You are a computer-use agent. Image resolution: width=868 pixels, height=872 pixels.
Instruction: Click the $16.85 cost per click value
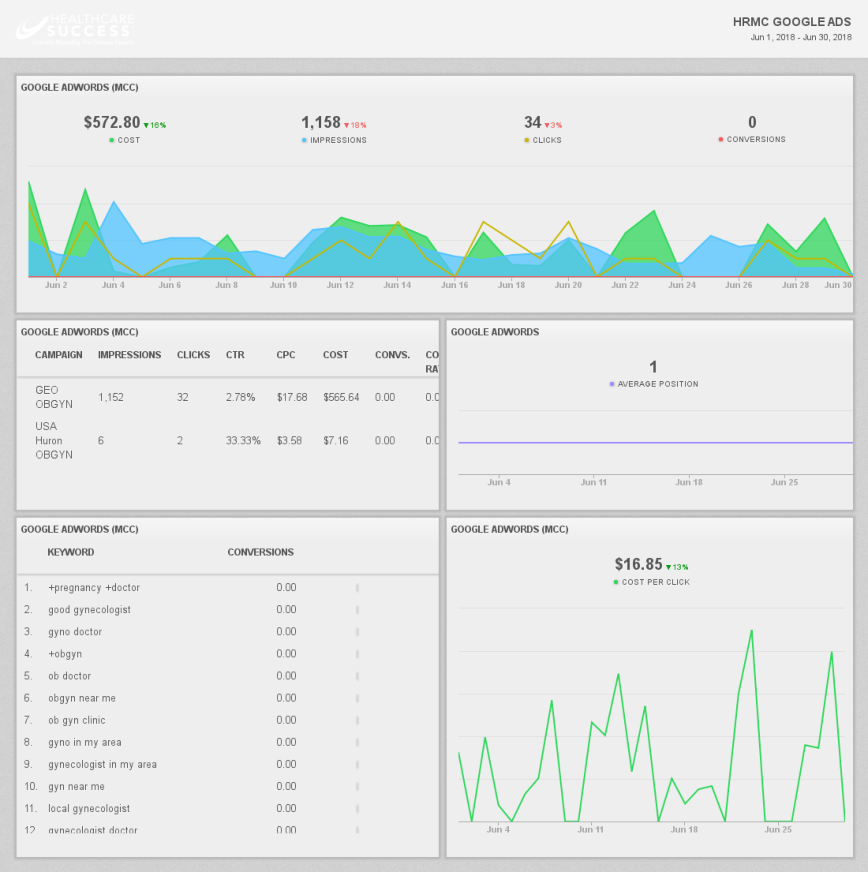[x=638, y=564]
